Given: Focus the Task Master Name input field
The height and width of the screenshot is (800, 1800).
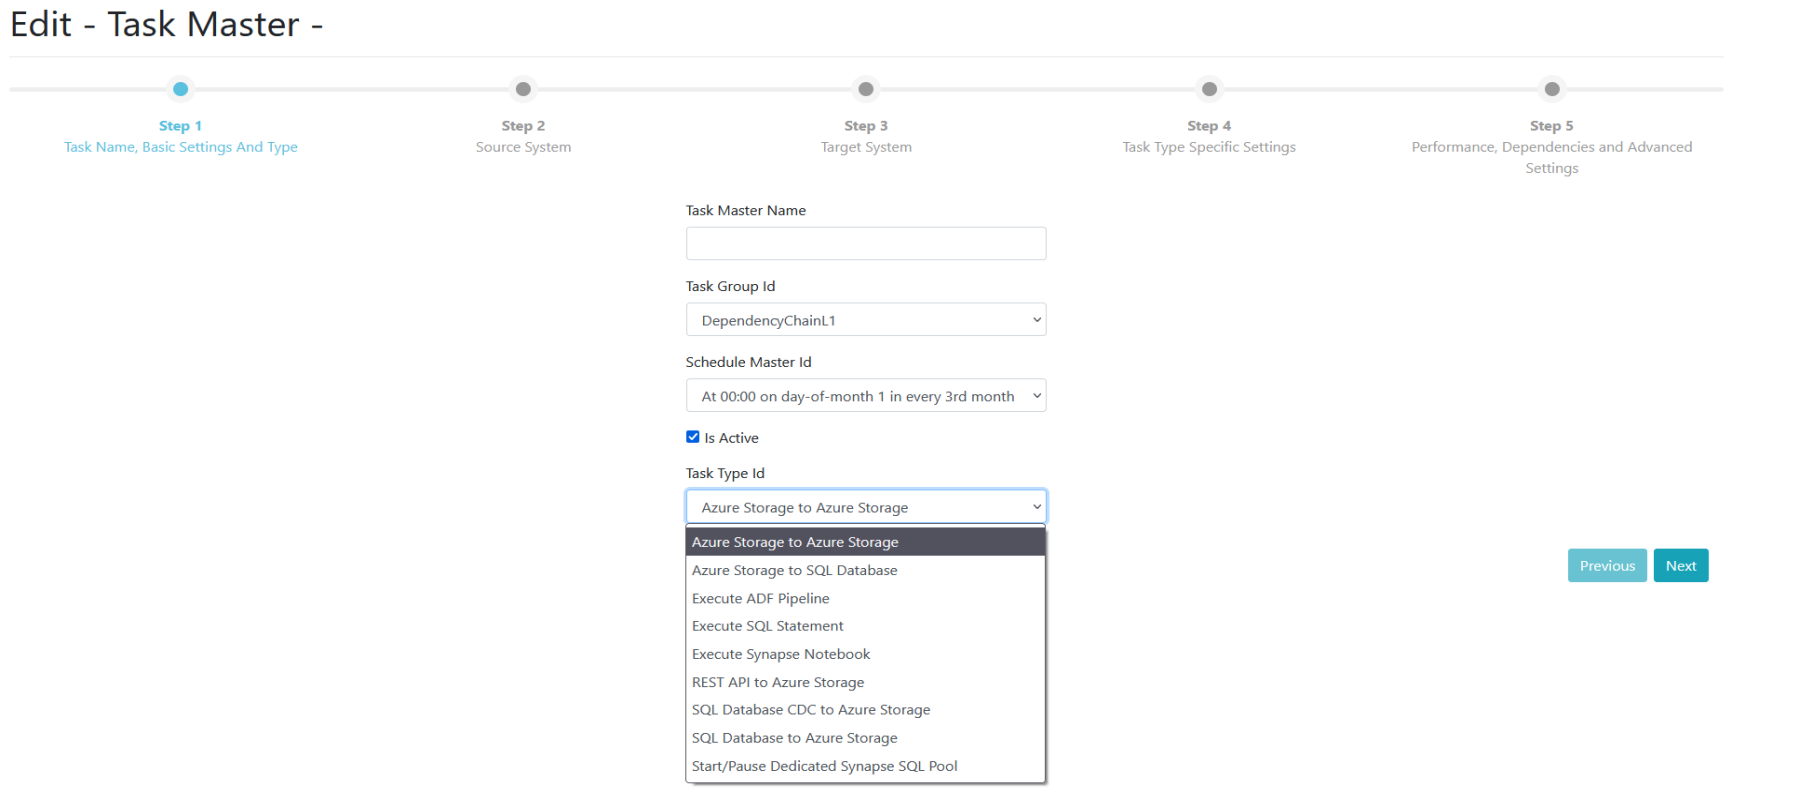Looking at the screenshot, I should coord(866,243).
